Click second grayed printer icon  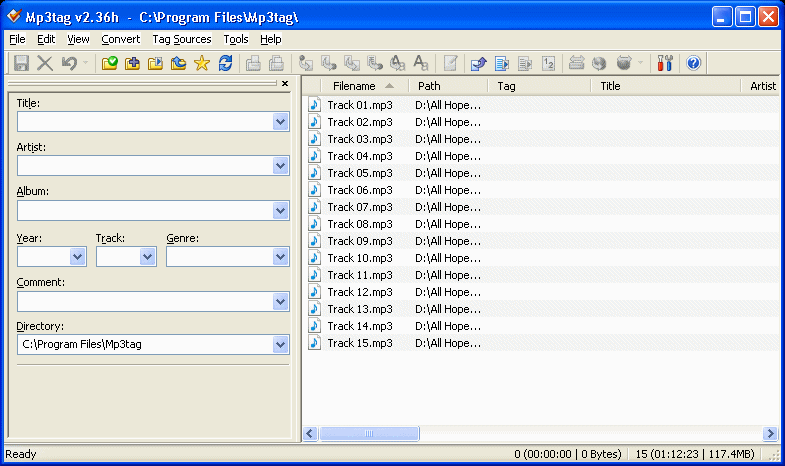(276, 63)
